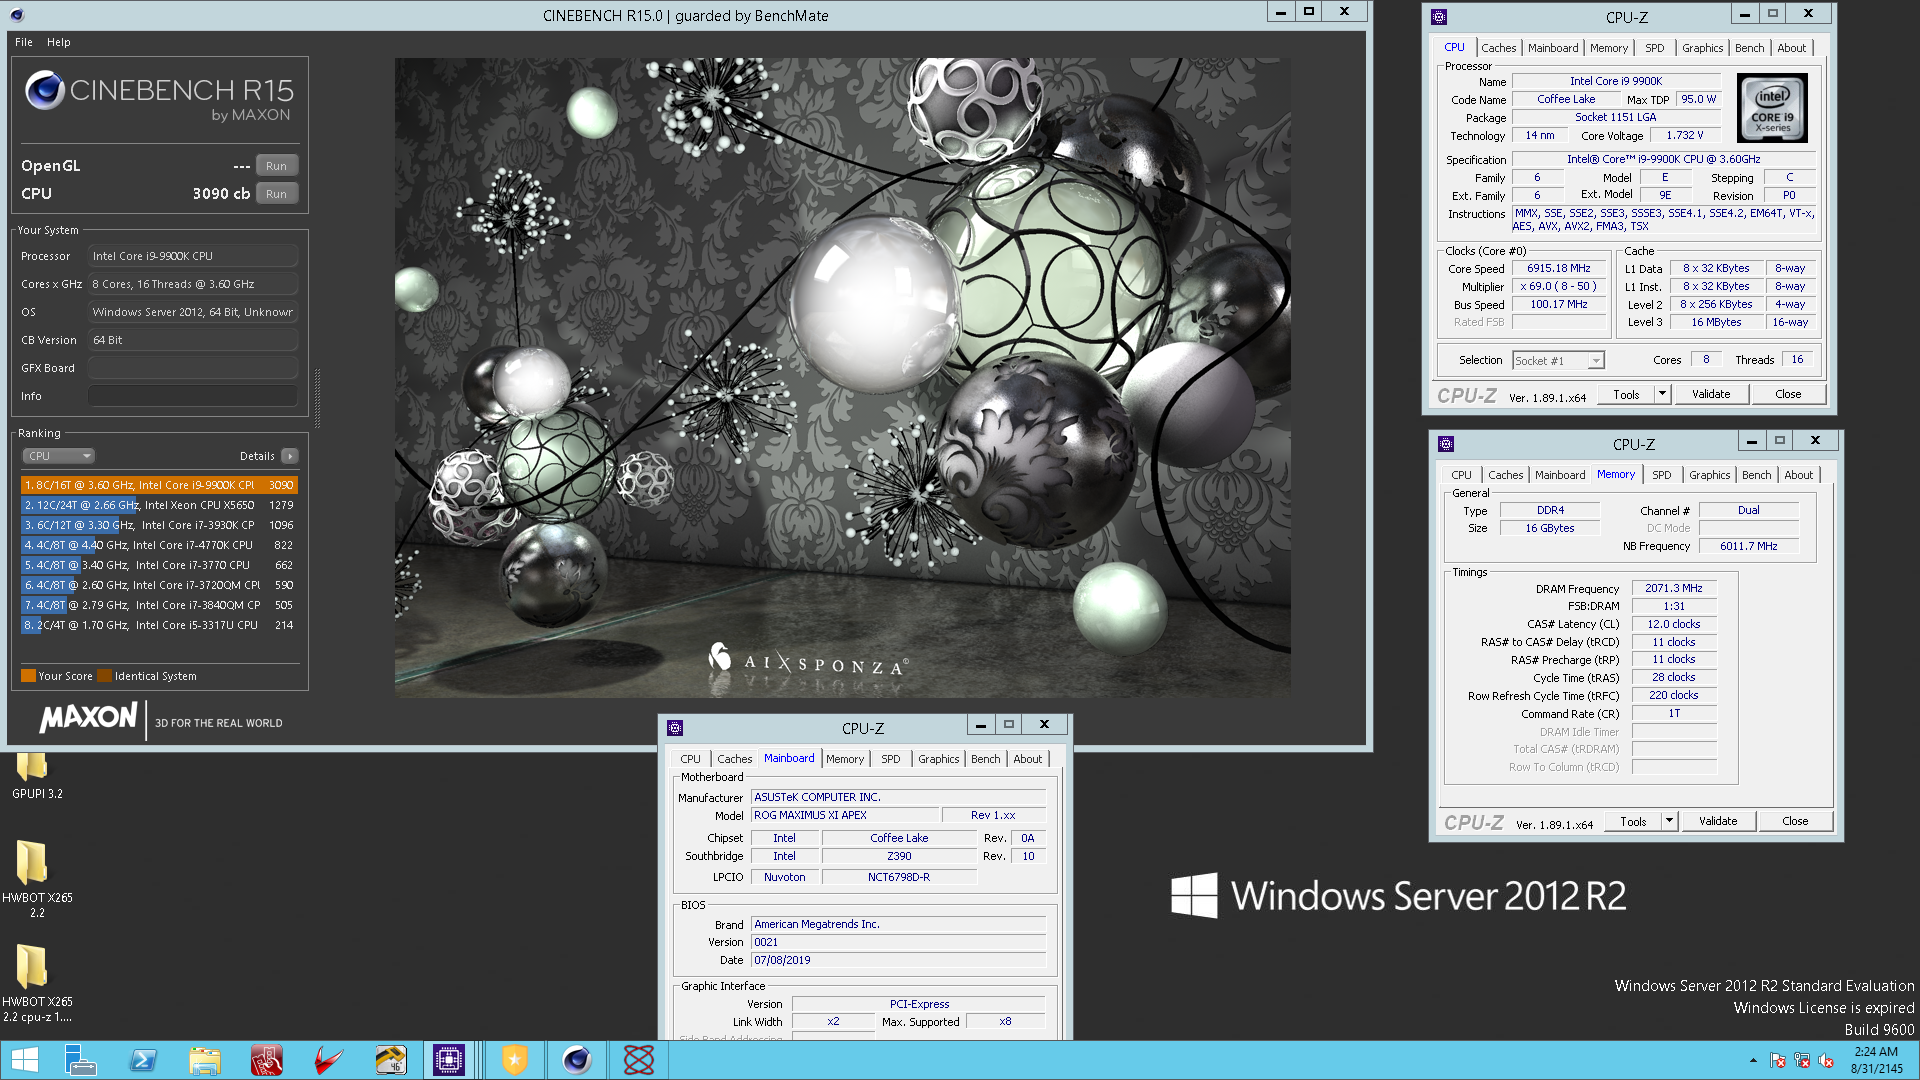Click the brown Identical System legend swatch

click(105, 676)
